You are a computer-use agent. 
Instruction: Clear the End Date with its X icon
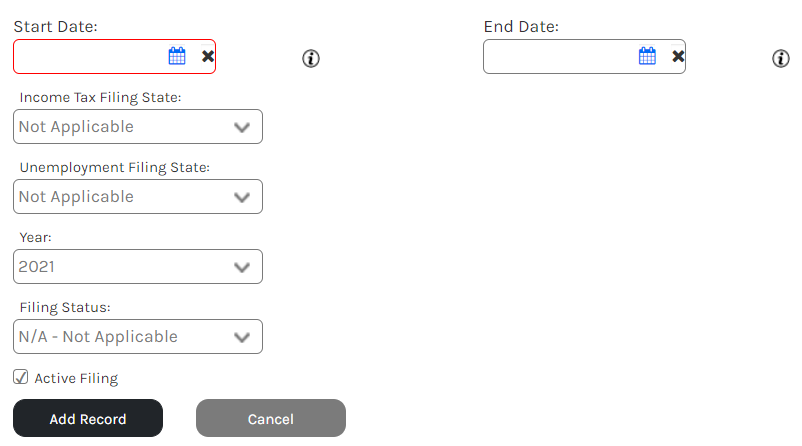(678, 56)
